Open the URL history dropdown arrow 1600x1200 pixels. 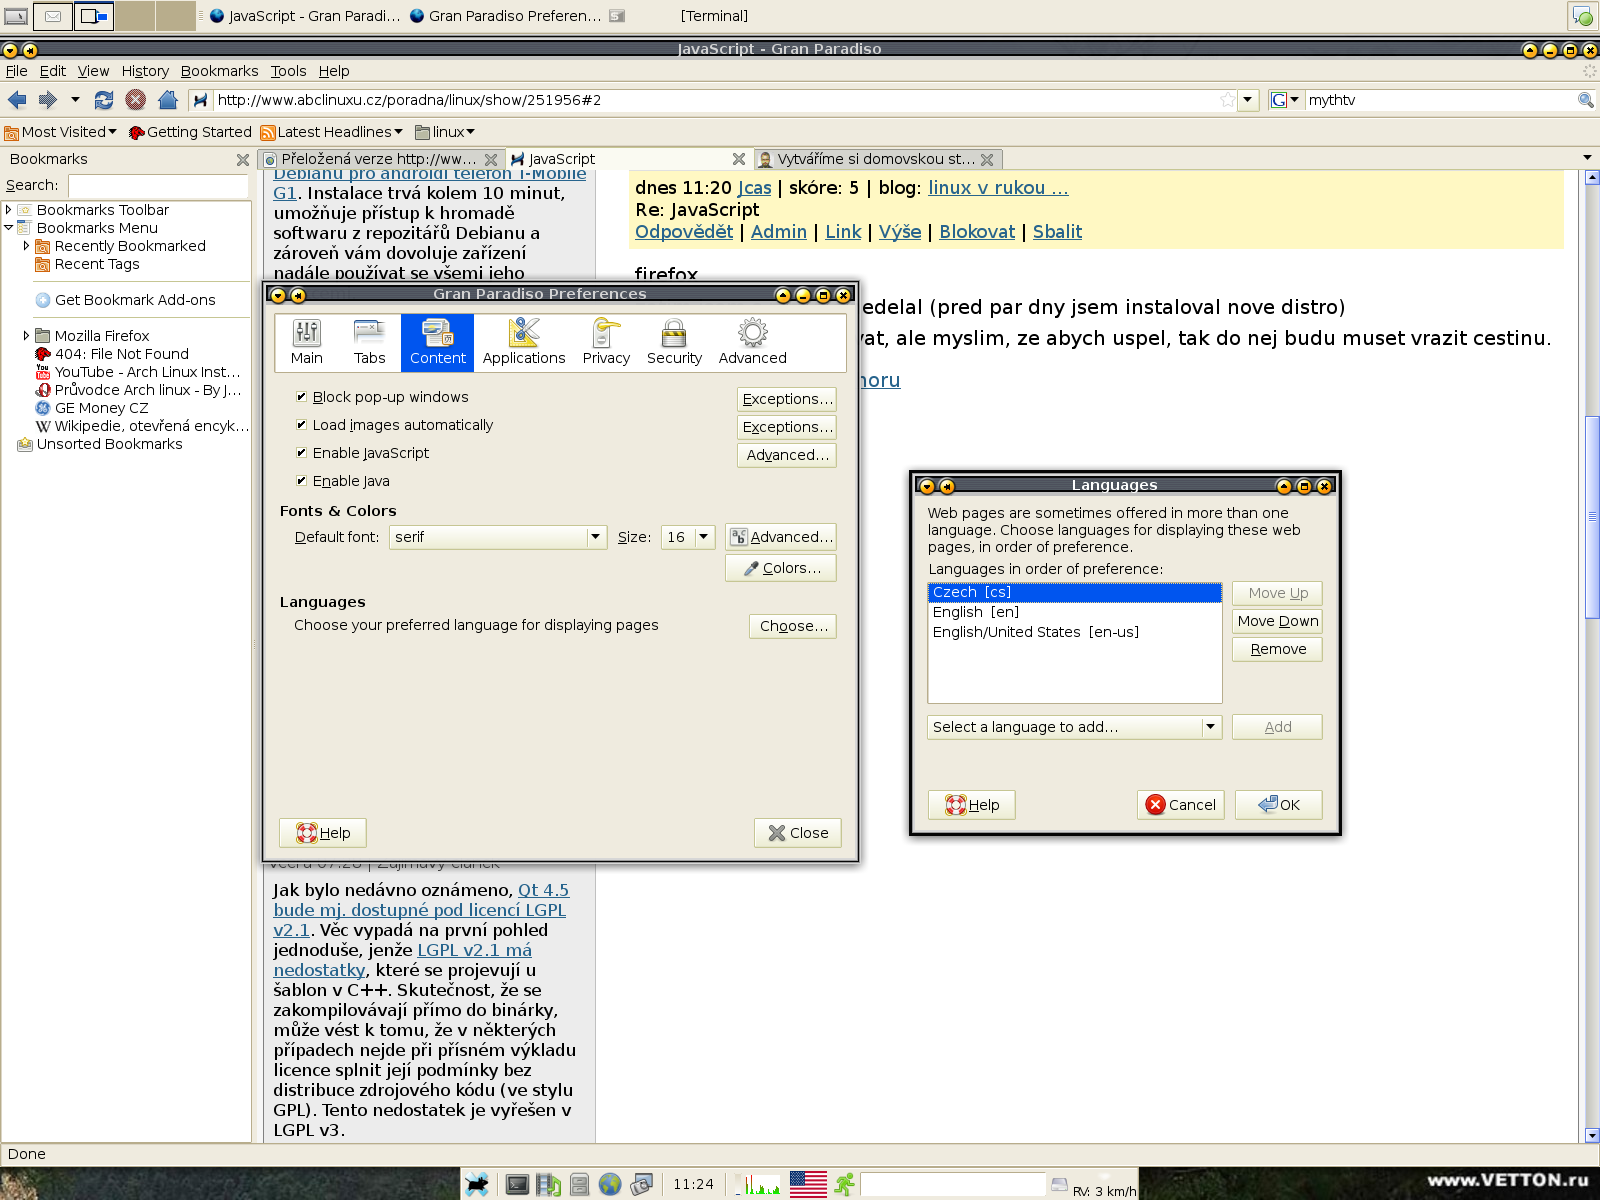pyautogui.click(x=1247, y=100)
